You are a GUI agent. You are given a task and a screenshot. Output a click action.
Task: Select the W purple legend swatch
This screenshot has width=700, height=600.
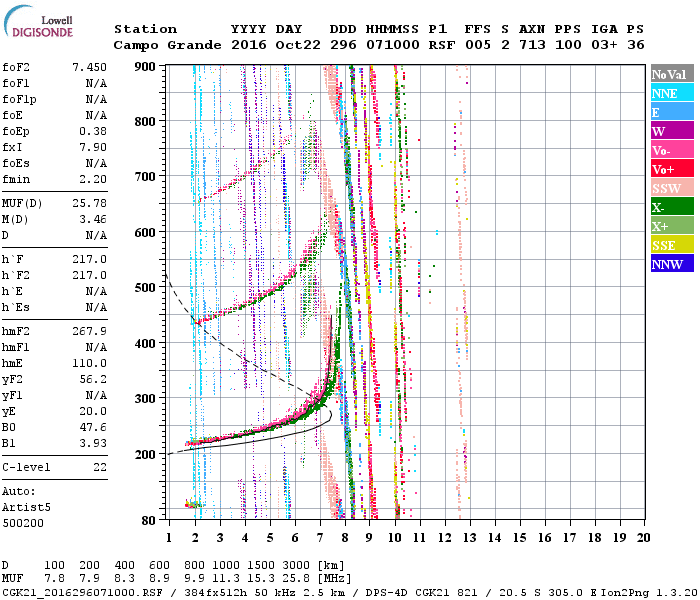(x=672, y=130)
